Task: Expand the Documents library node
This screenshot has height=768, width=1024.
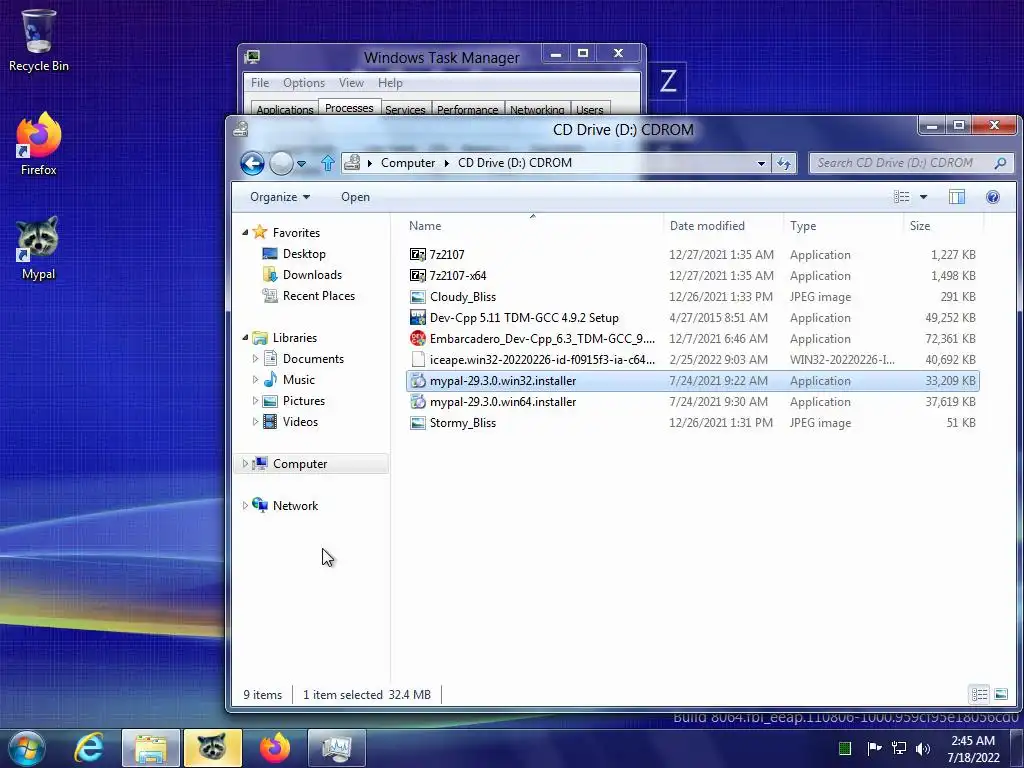Action: 255,359
